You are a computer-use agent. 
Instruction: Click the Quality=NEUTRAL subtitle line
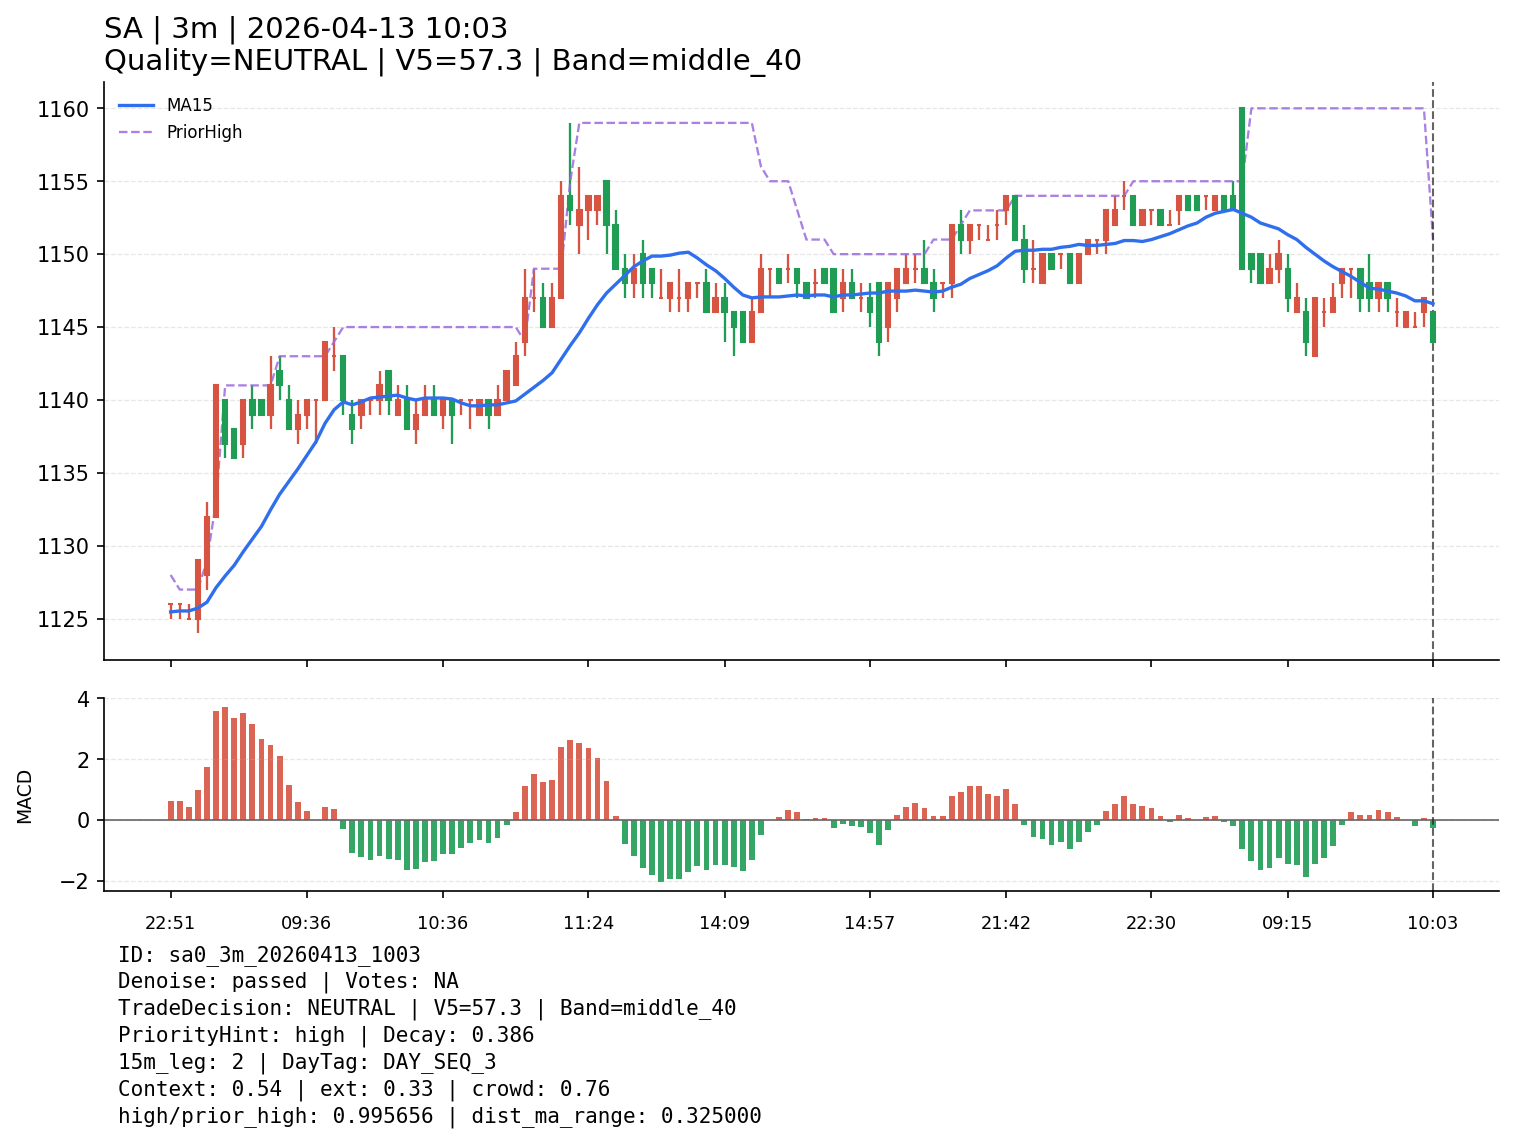(x=452, y=61)
